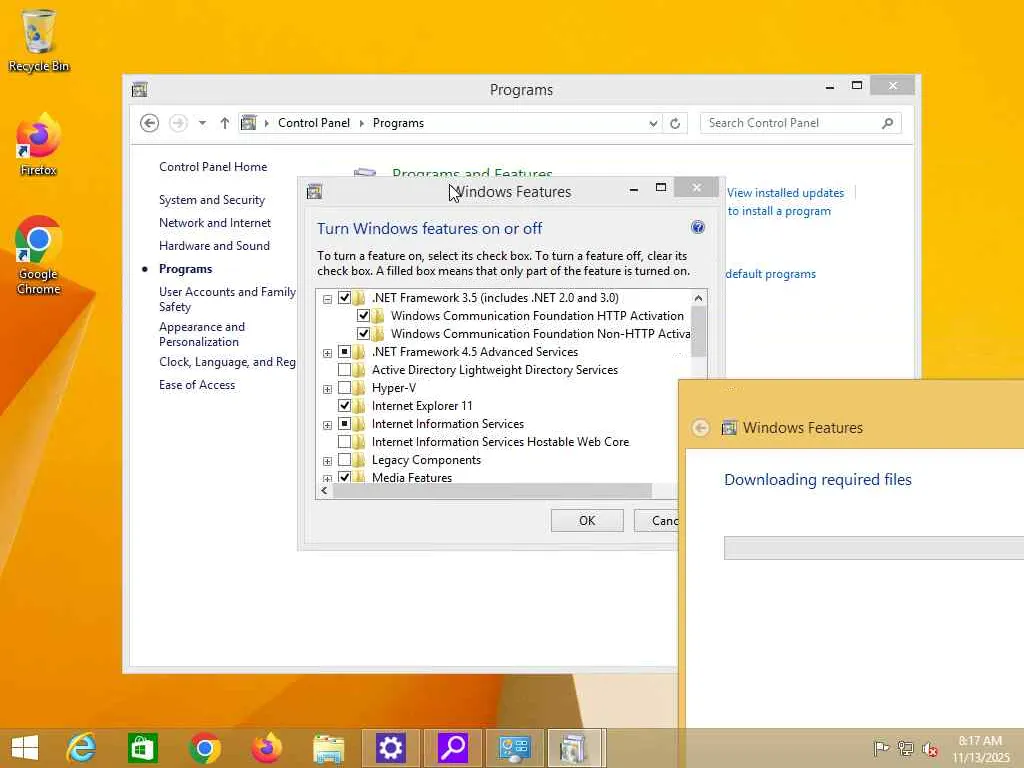1024x768 pixels.
Task: Click the Programs window title icon
Action: 139,89
